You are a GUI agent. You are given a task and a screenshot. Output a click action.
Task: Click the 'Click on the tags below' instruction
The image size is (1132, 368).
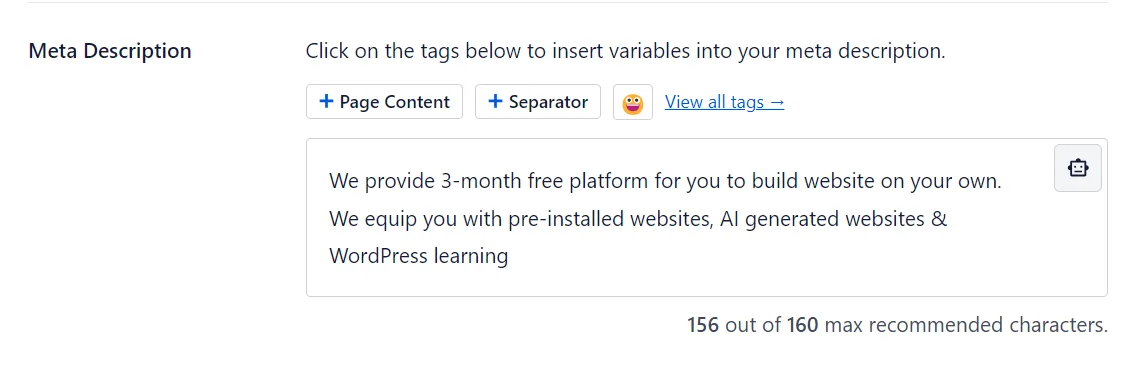(625, 51)
